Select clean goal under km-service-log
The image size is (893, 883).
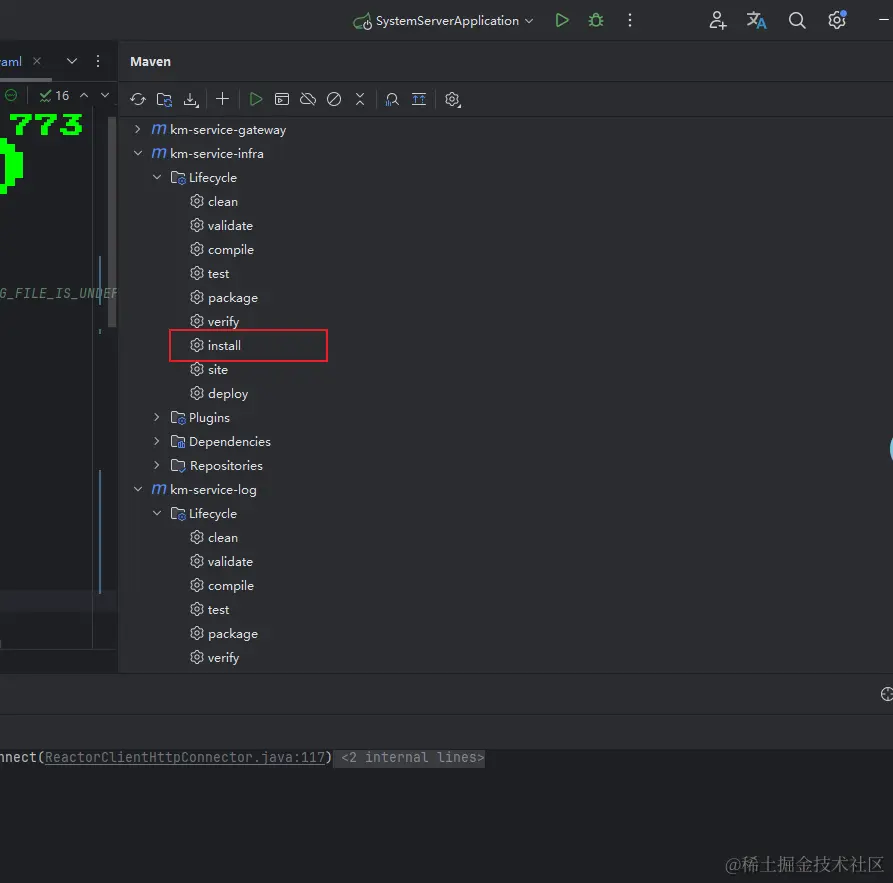214,537
